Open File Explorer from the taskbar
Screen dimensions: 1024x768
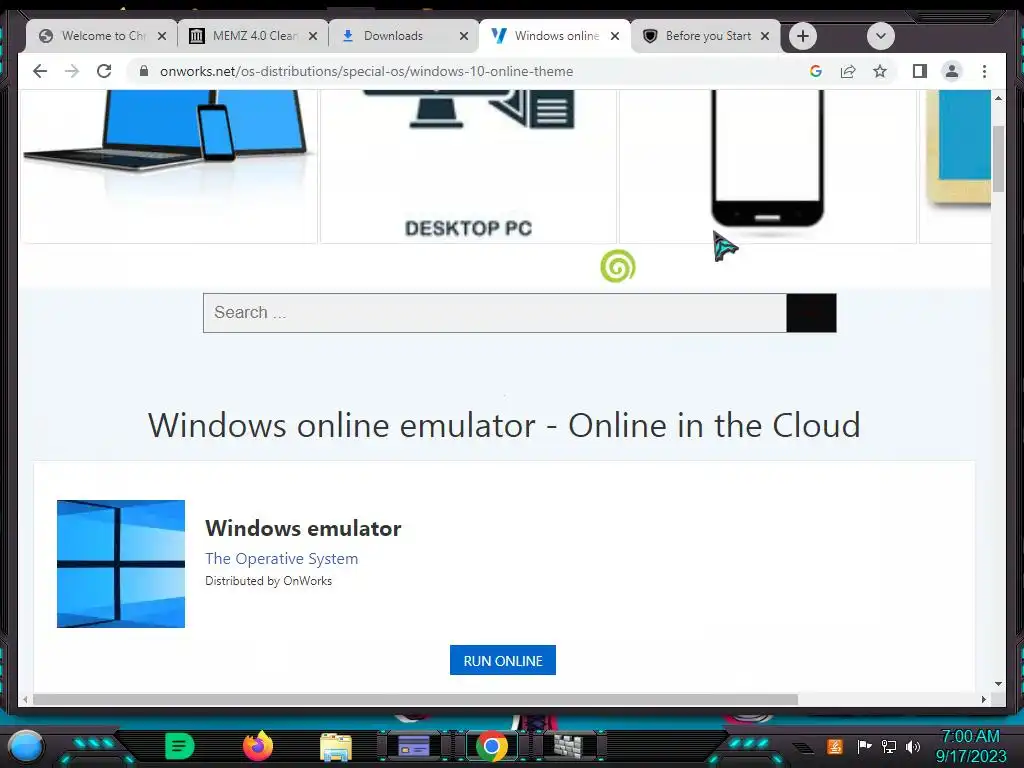point(336,746)
